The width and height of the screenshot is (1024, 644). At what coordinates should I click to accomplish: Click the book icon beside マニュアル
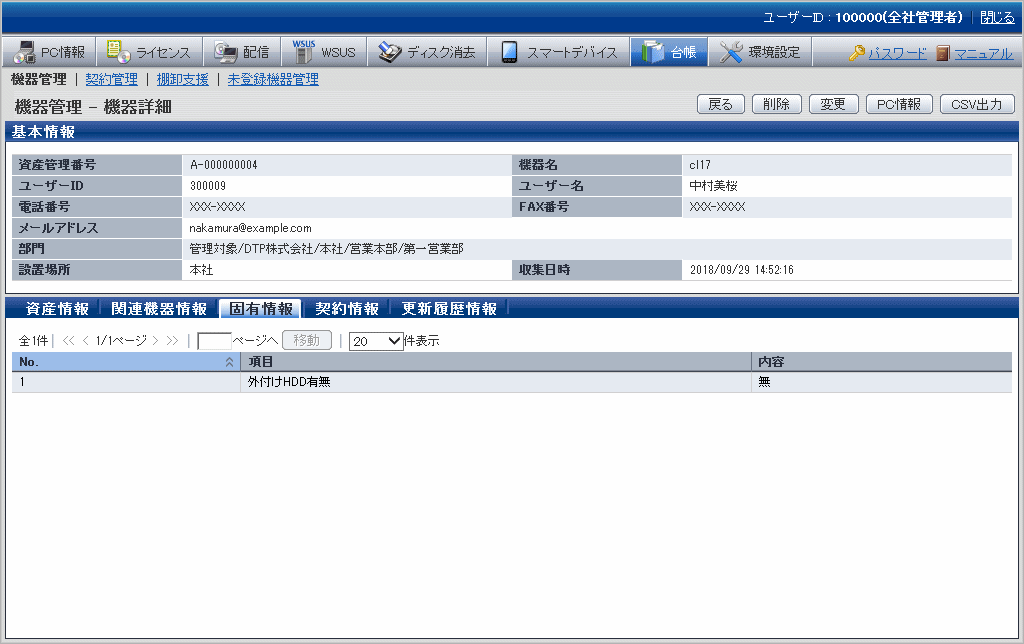(942, 53)
